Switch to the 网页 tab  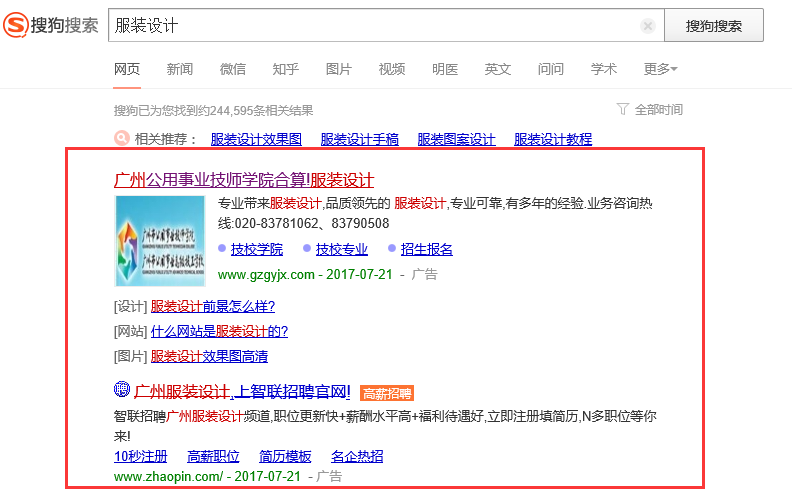pos(127,69)
